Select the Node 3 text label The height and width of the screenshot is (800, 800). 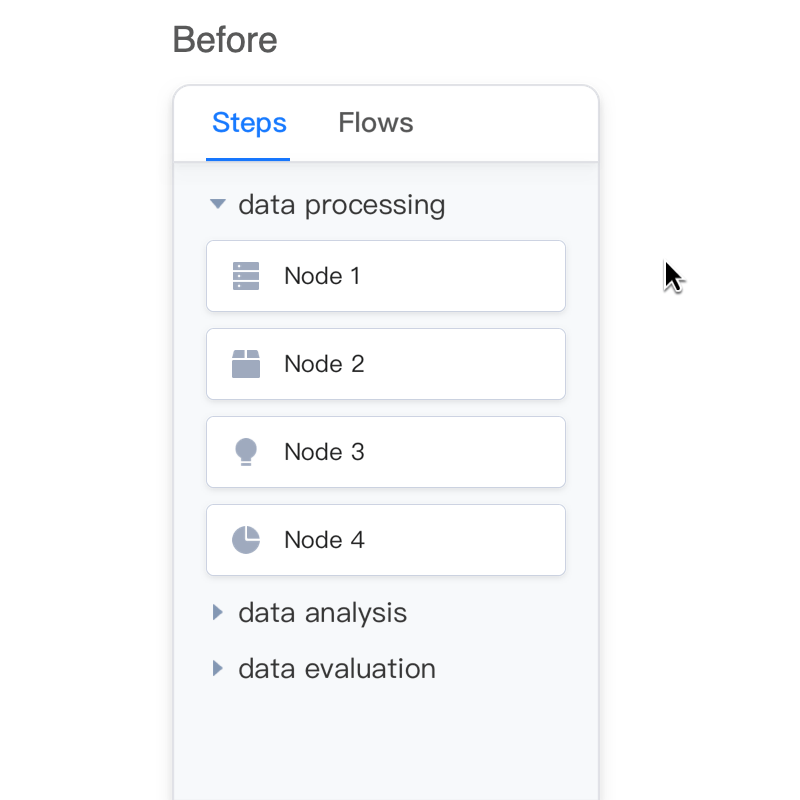[324, 452]
